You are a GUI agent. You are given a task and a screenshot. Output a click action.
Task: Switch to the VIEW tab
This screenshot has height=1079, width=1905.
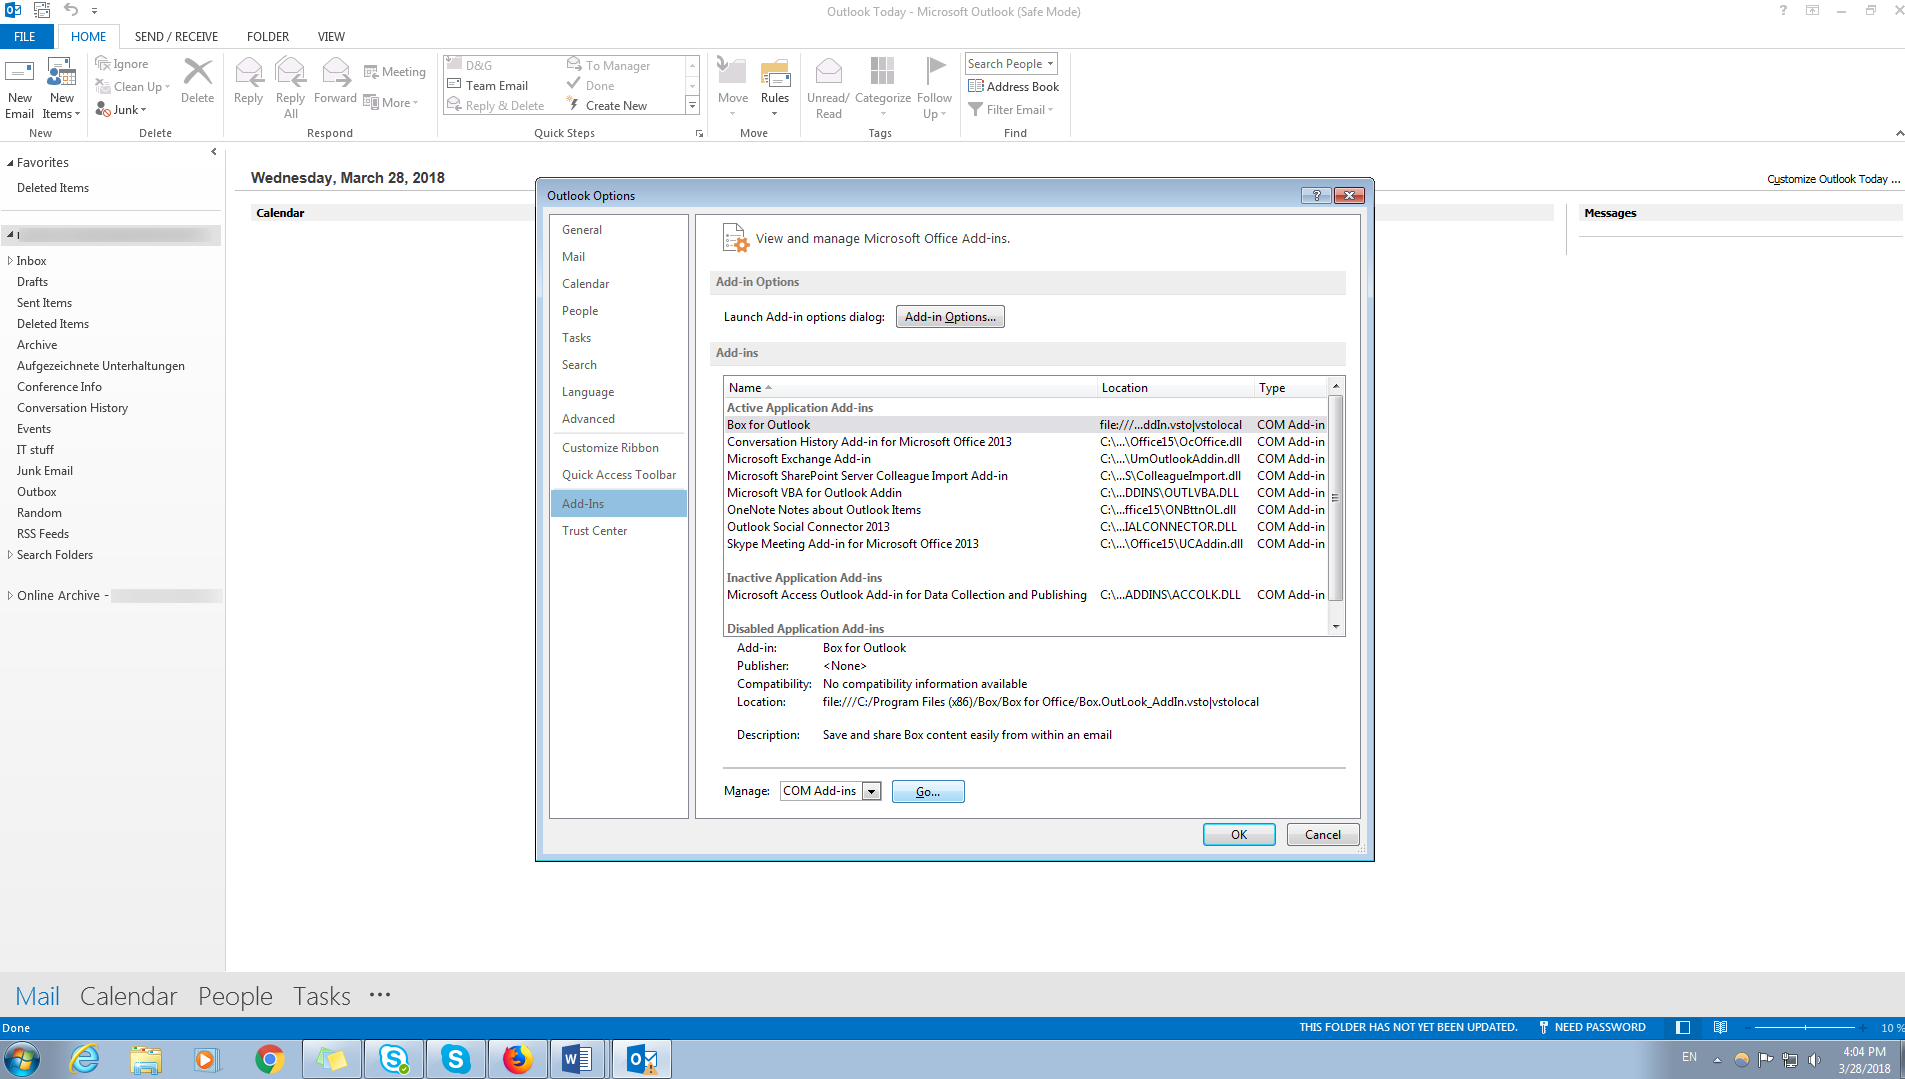click(x=331, y=37)
